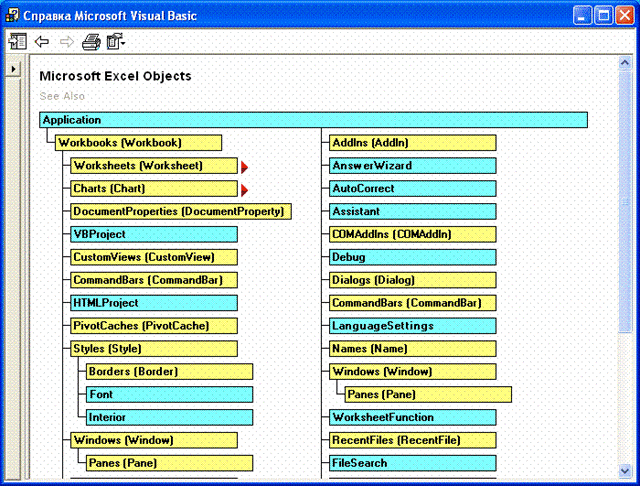
Task: Expand red arrow next to Charts (Chart)
Action: coord(244,190)
